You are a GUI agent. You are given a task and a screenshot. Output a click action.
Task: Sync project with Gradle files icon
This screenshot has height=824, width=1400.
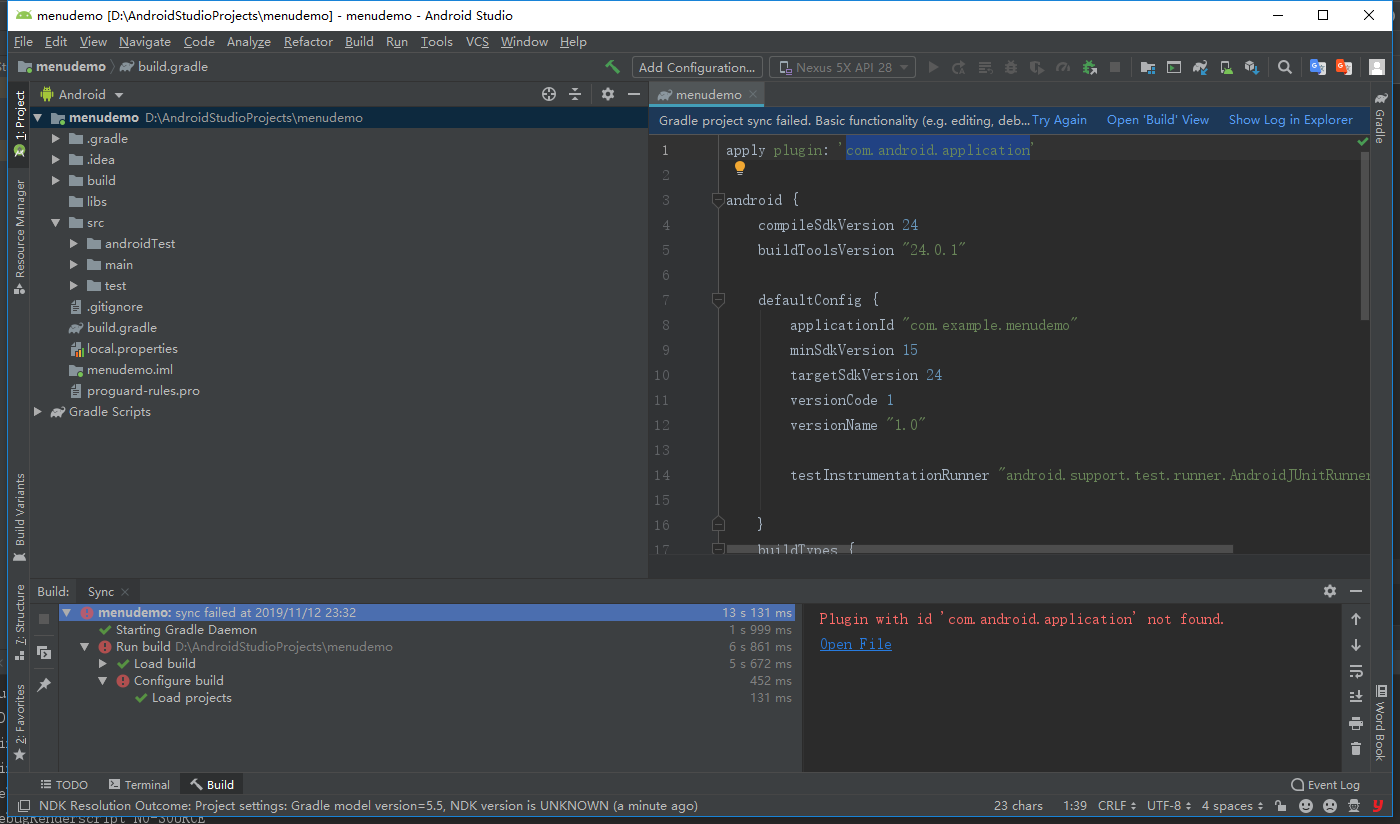1200,67
